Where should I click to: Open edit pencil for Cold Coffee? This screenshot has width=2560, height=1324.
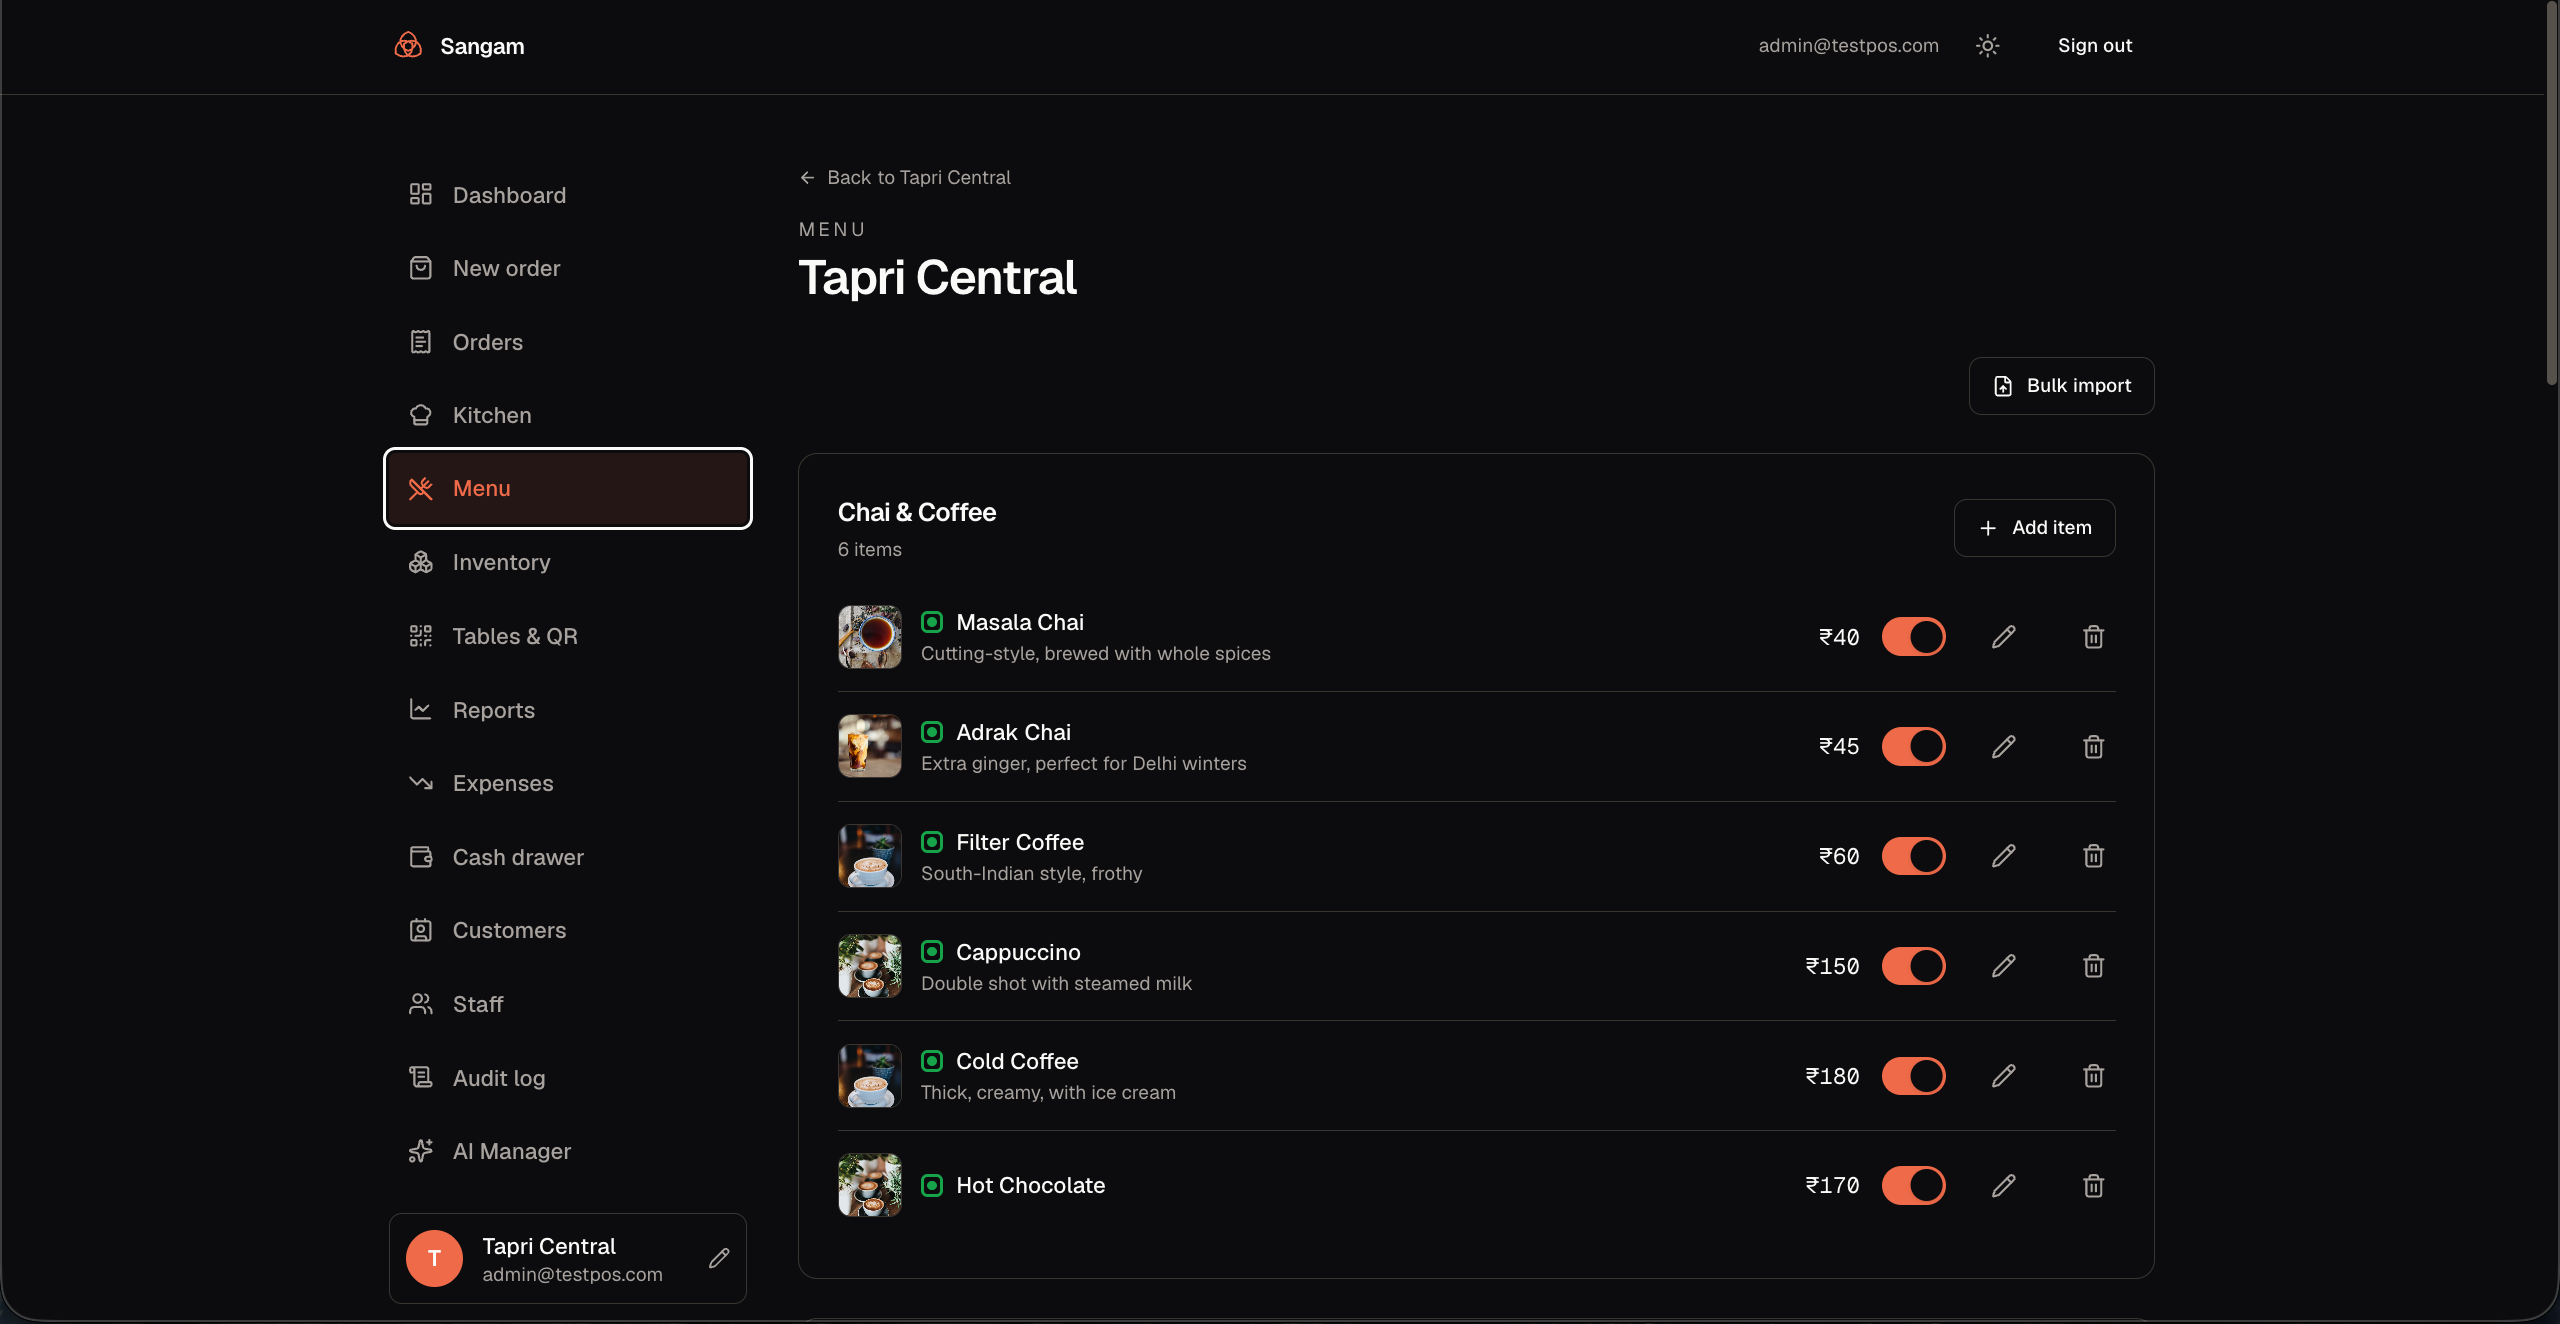click(2003, 1076)
